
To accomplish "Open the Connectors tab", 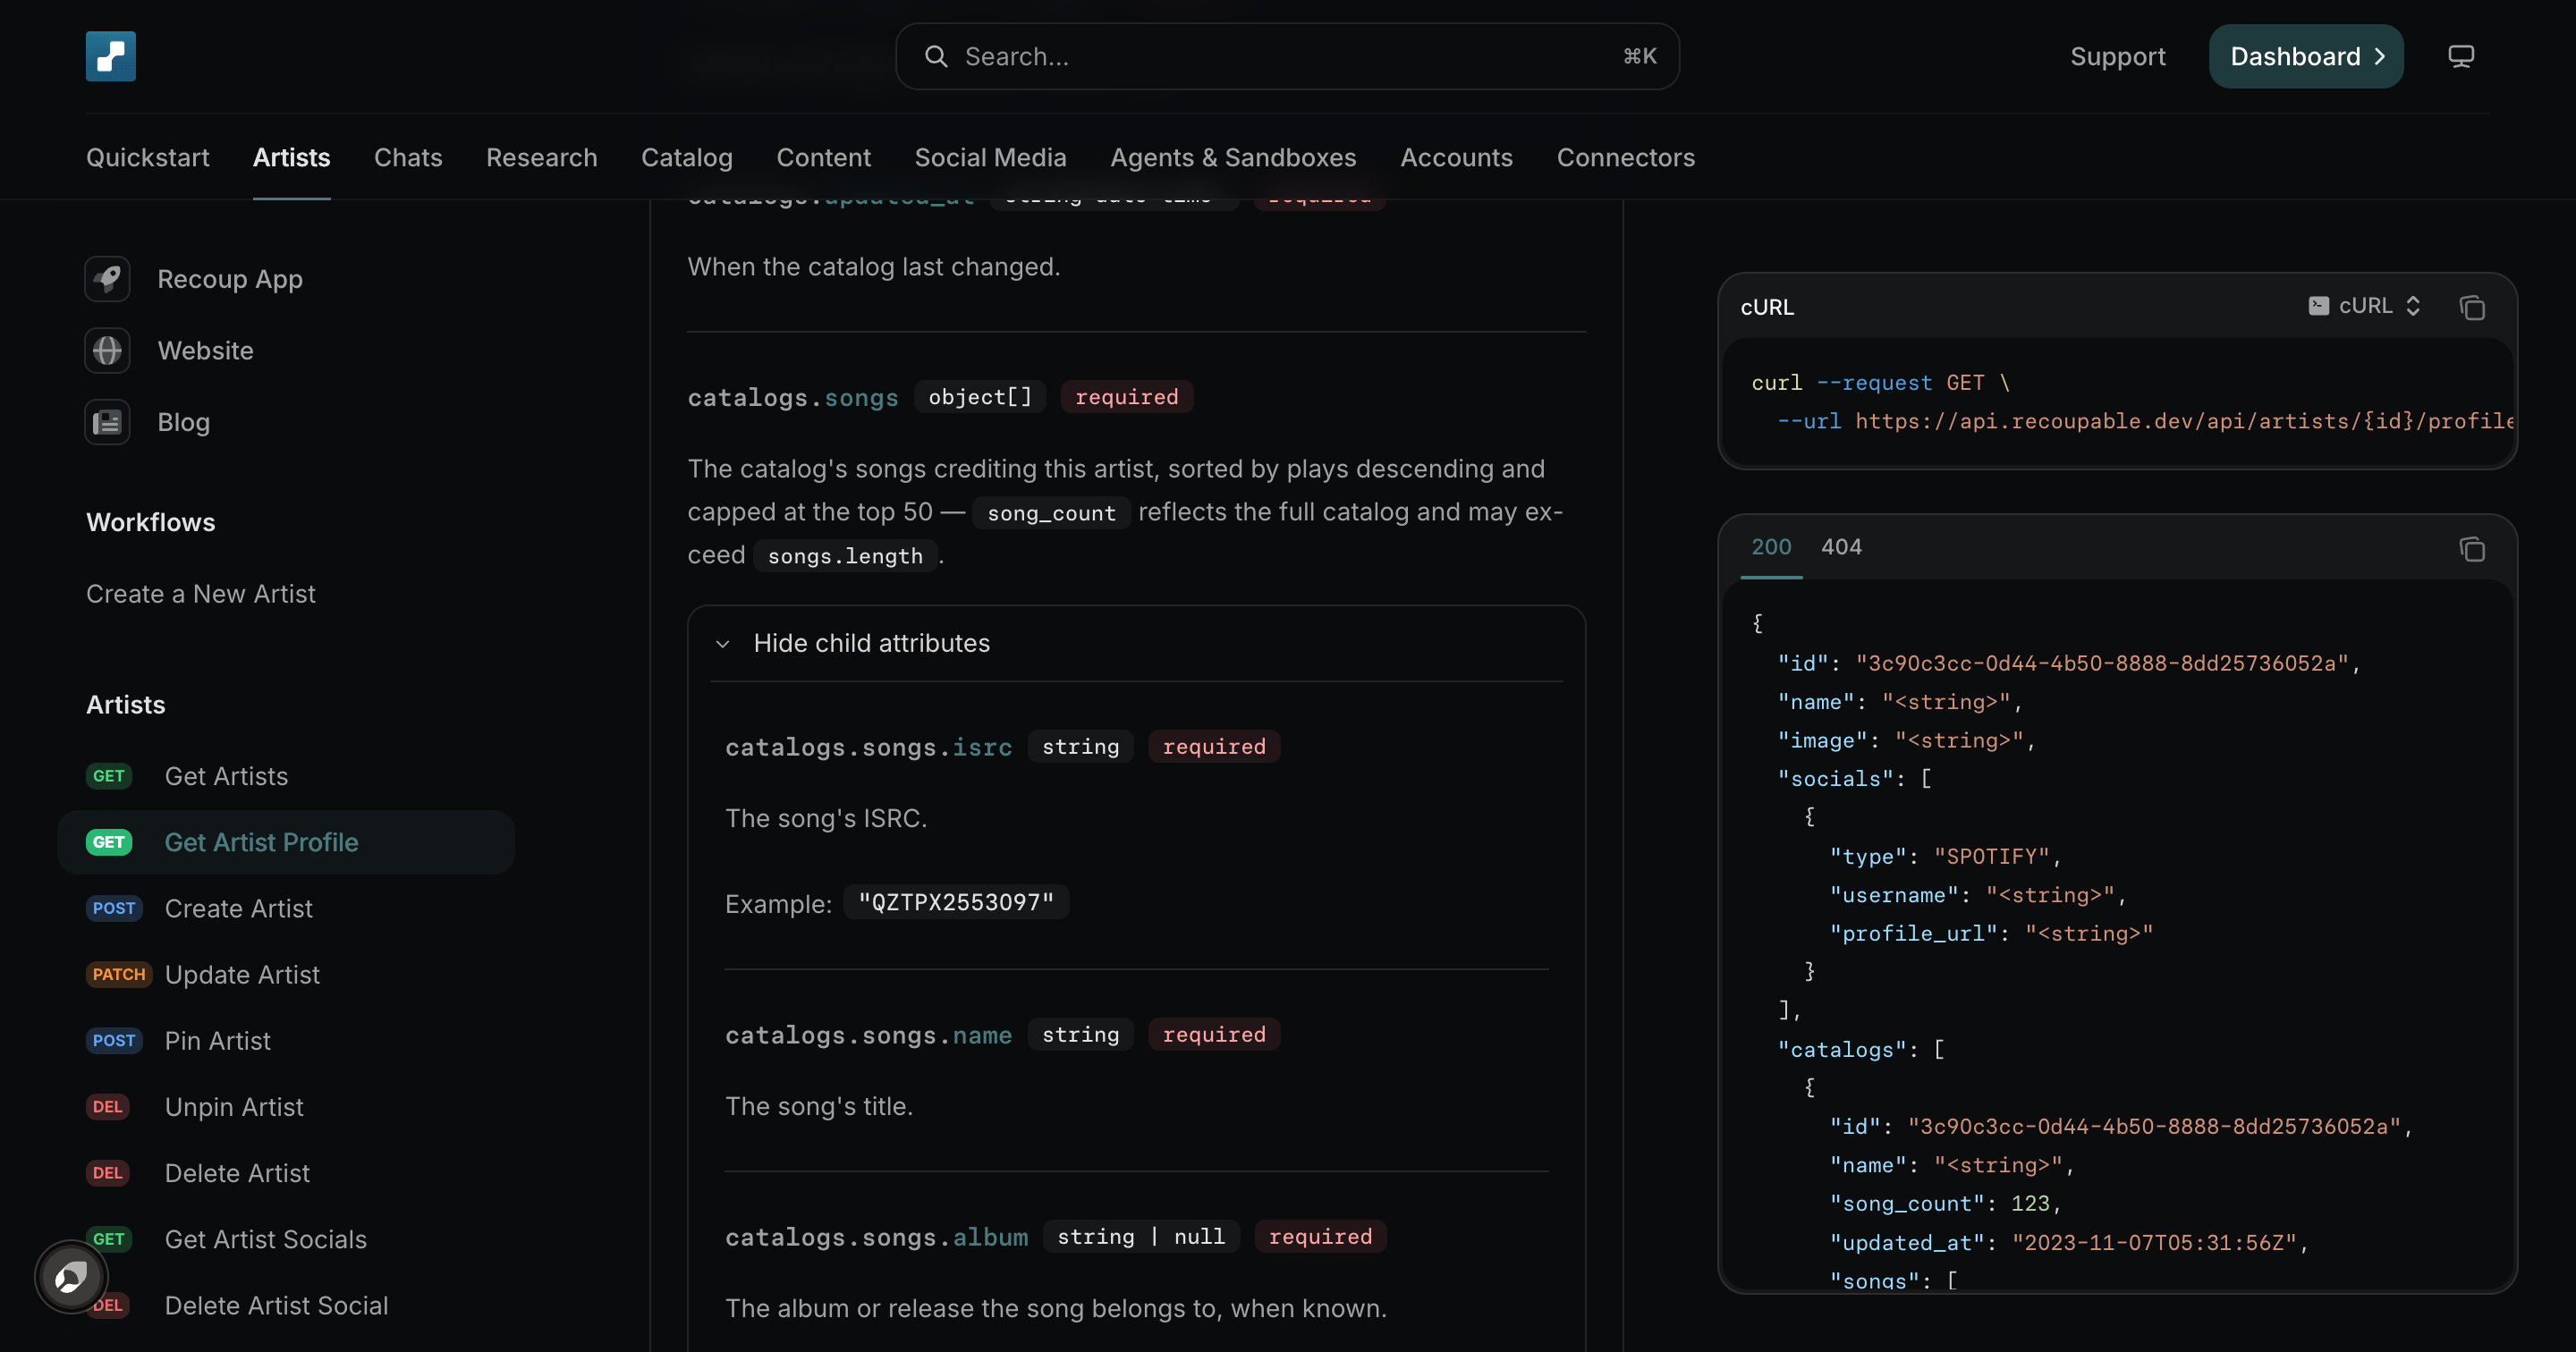I will click(1626, 158).
